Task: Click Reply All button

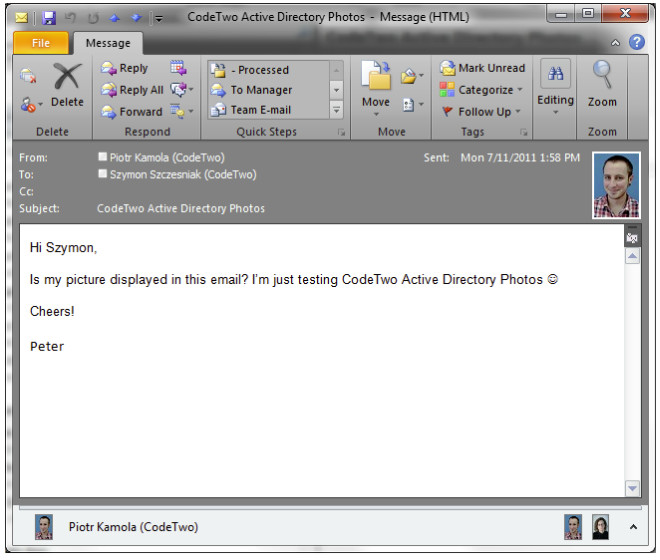Action: [132, 90]
